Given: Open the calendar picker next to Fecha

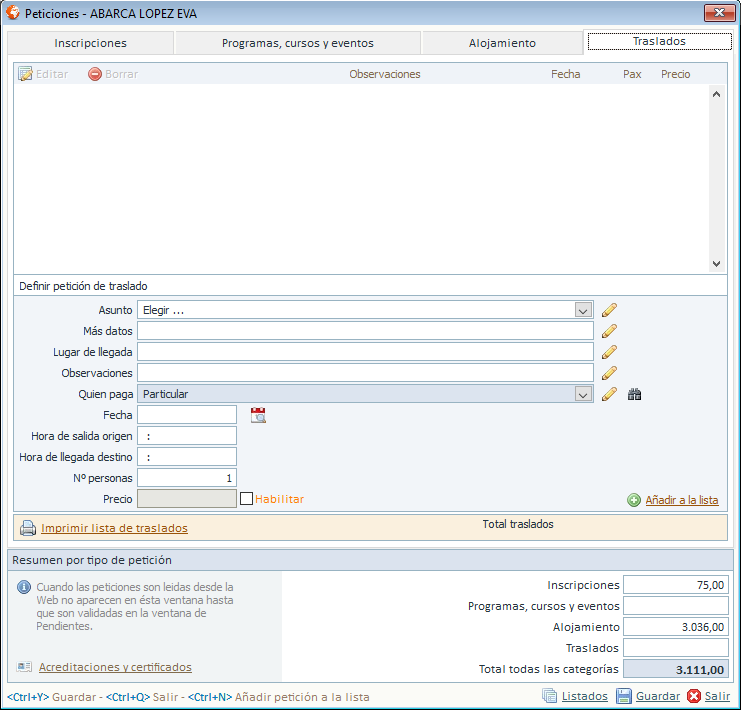Looking at the screenshot, I should pos(258,415).
